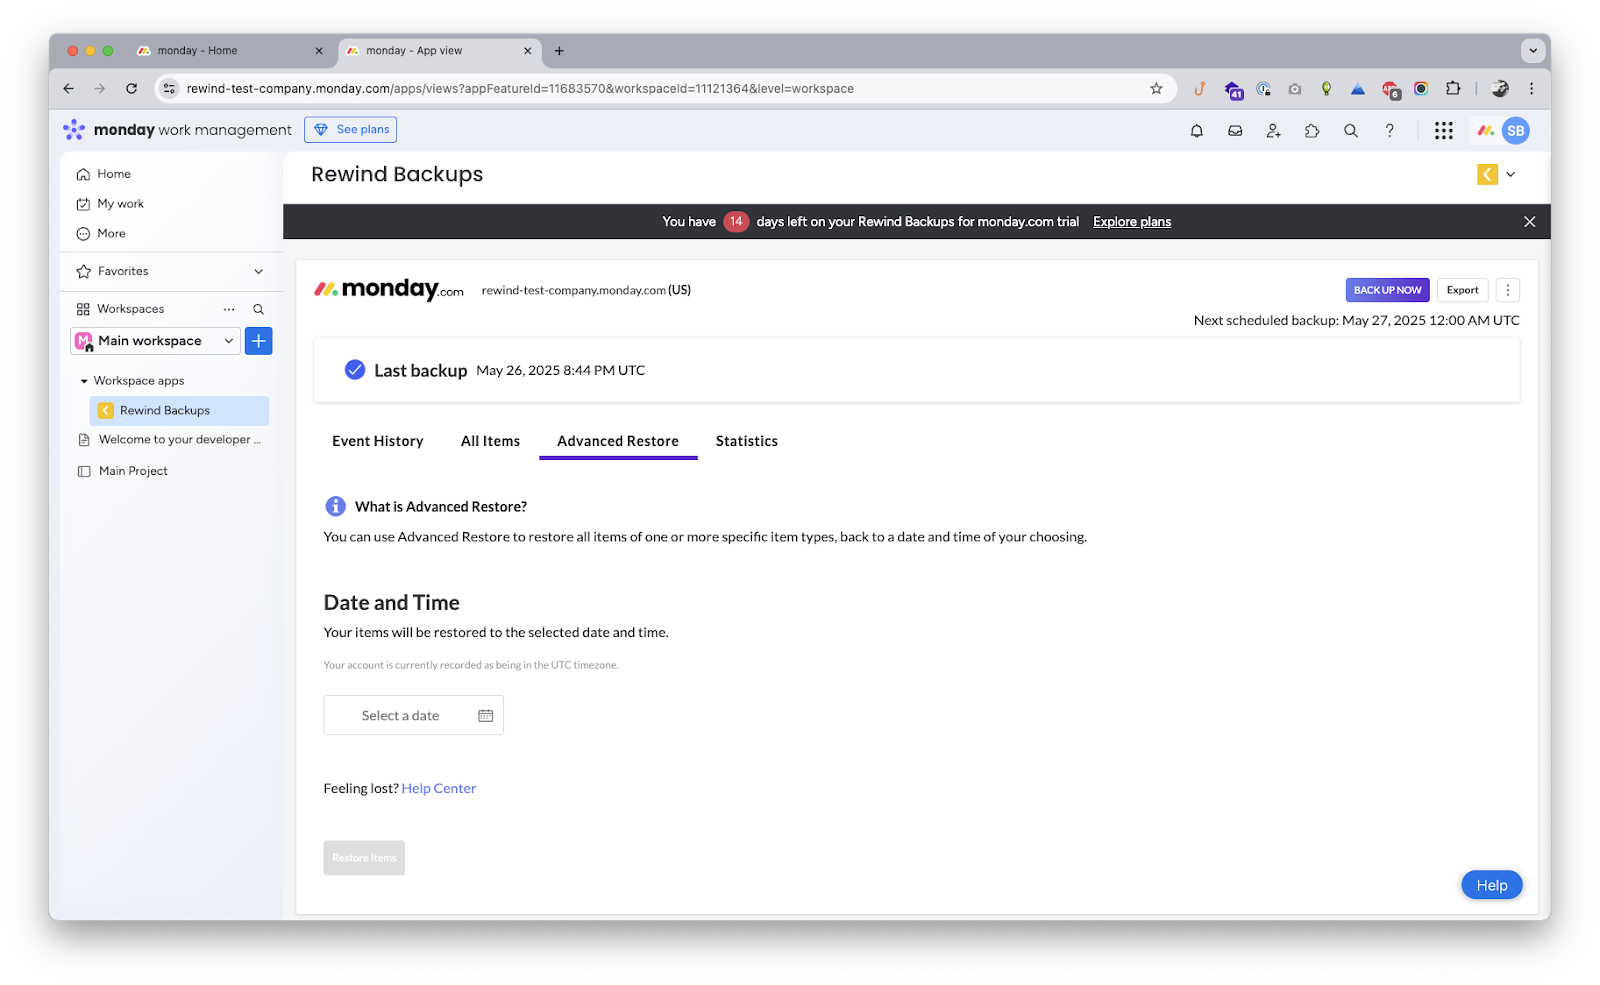Open the apps puzzle-piece icon

click(1312, 130)
